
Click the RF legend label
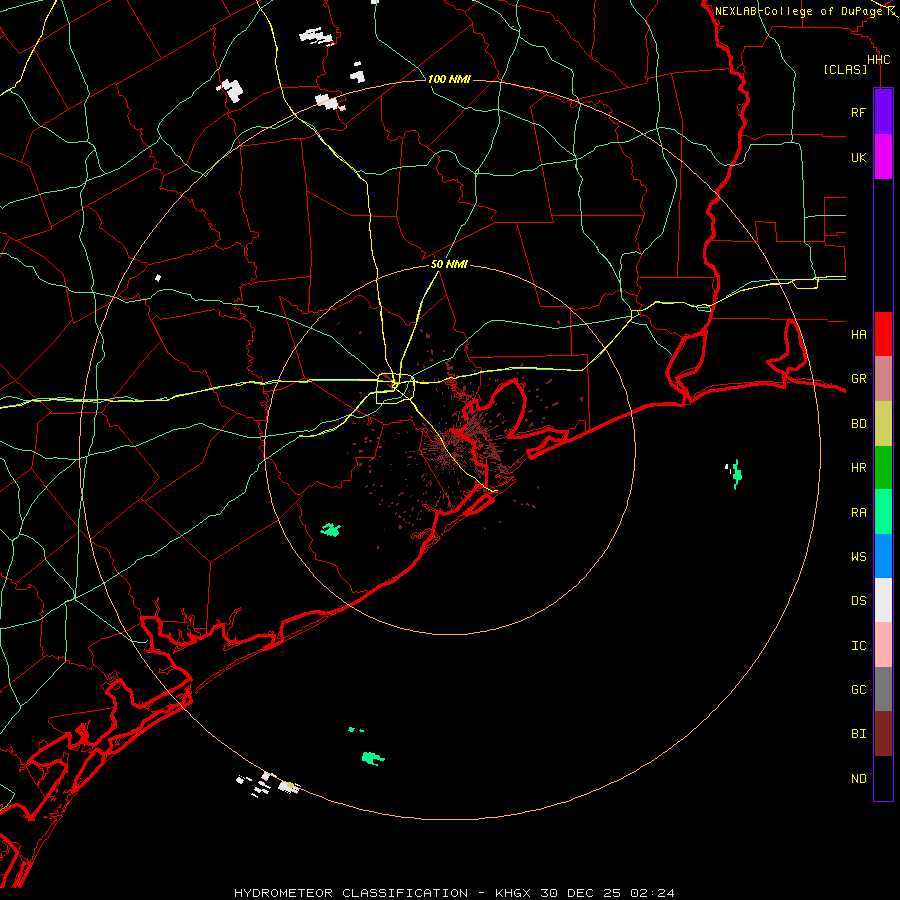[x=858, y=112]
